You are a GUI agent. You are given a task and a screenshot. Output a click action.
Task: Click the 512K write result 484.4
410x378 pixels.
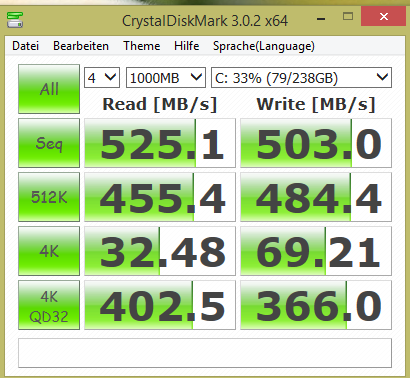pos(316,197)
